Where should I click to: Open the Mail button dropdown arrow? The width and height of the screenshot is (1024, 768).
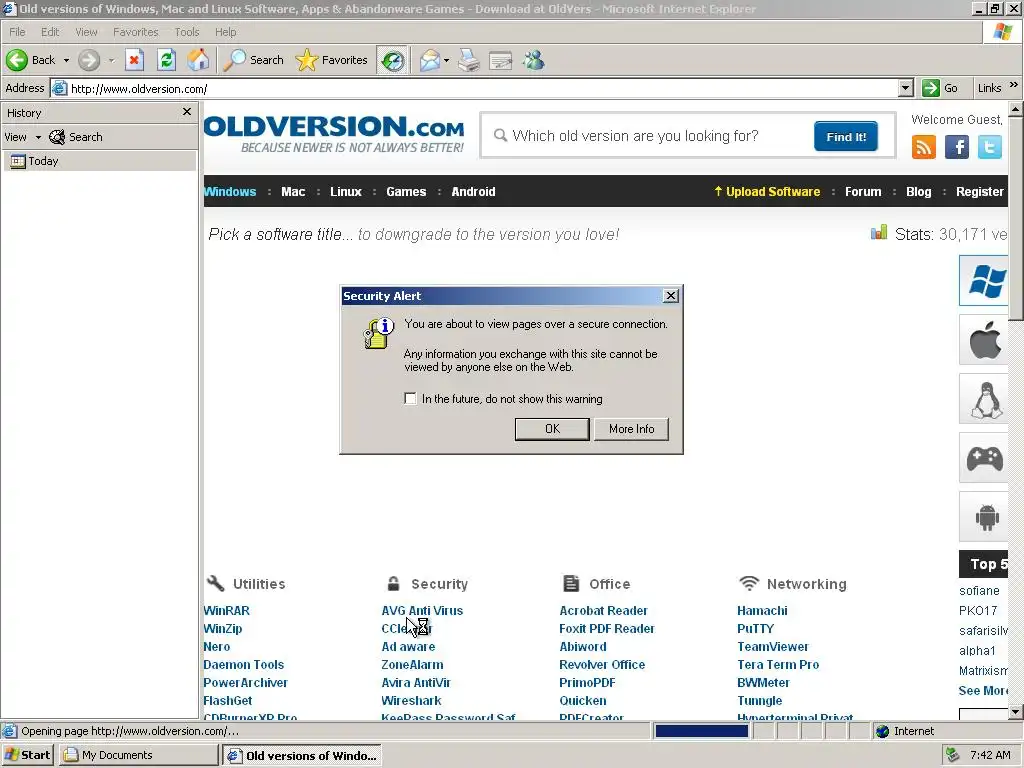[x=447, y=60]
